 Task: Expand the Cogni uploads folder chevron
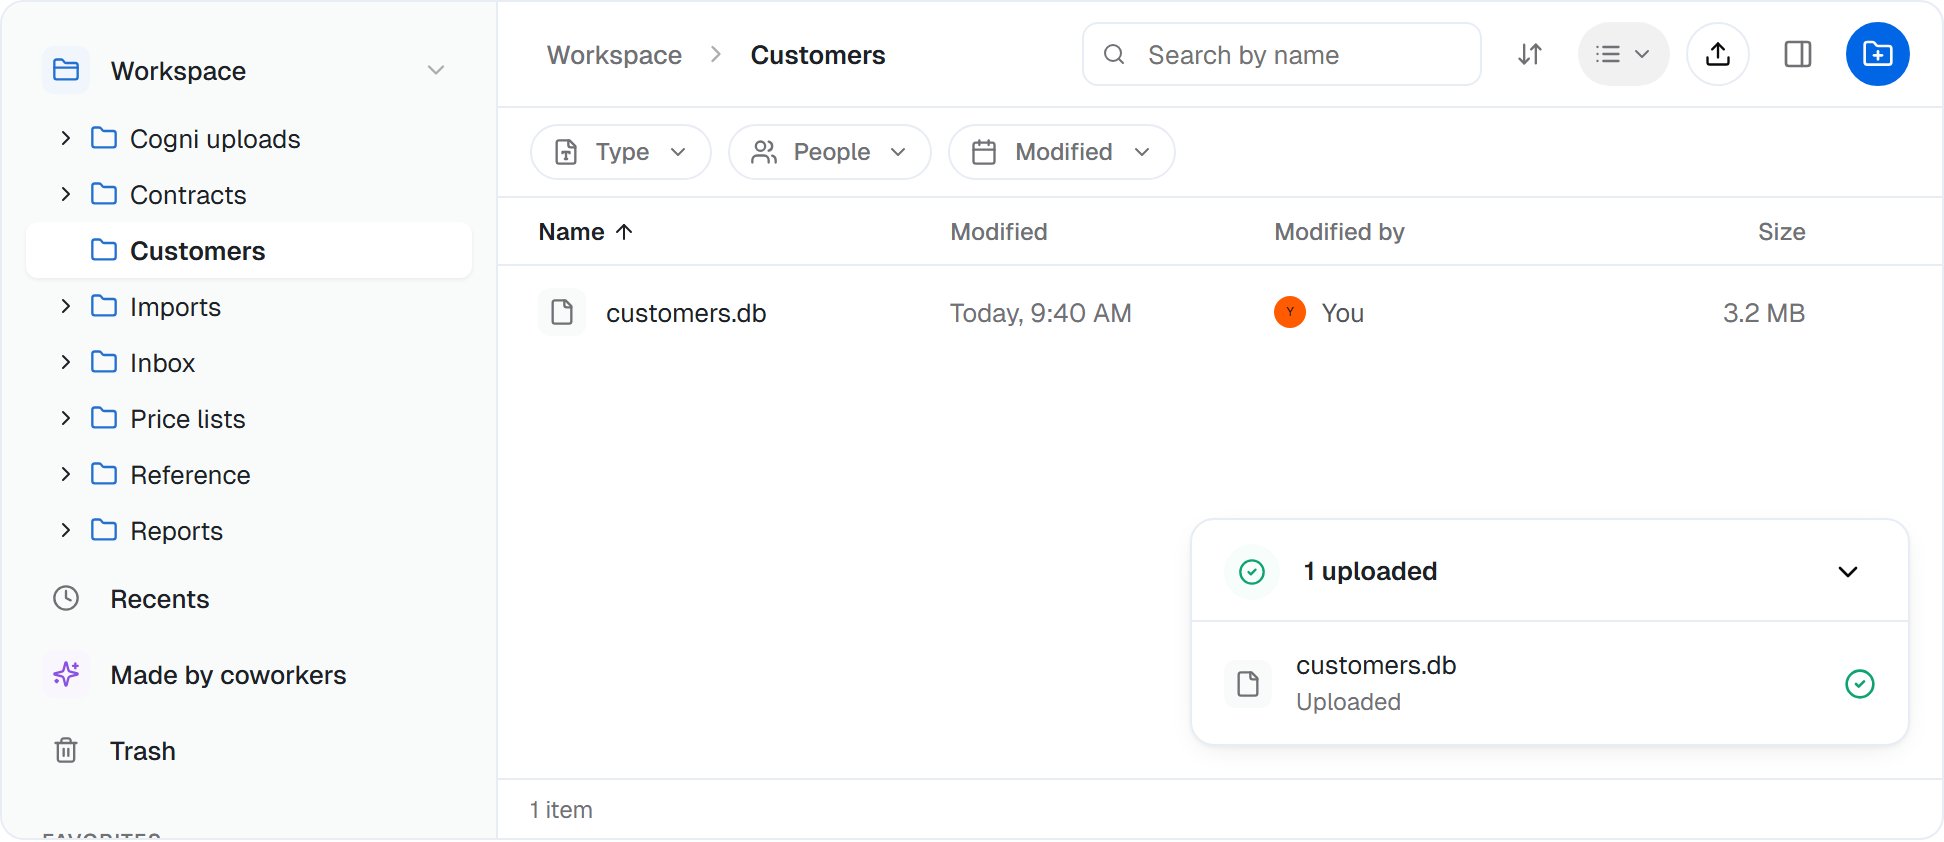tap(66, 138)
